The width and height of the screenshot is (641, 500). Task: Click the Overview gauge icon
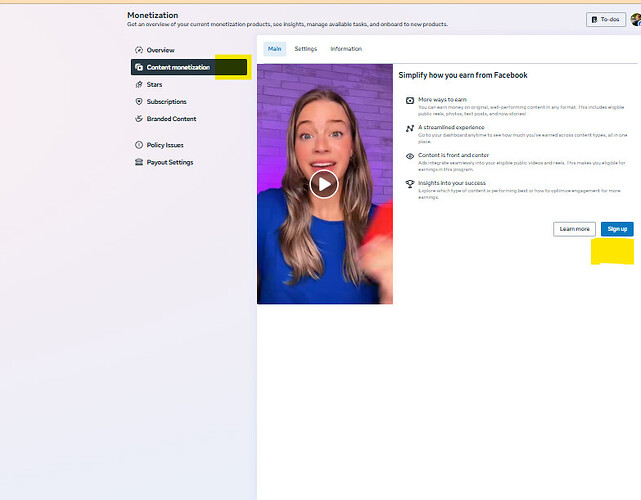(139, 50)
